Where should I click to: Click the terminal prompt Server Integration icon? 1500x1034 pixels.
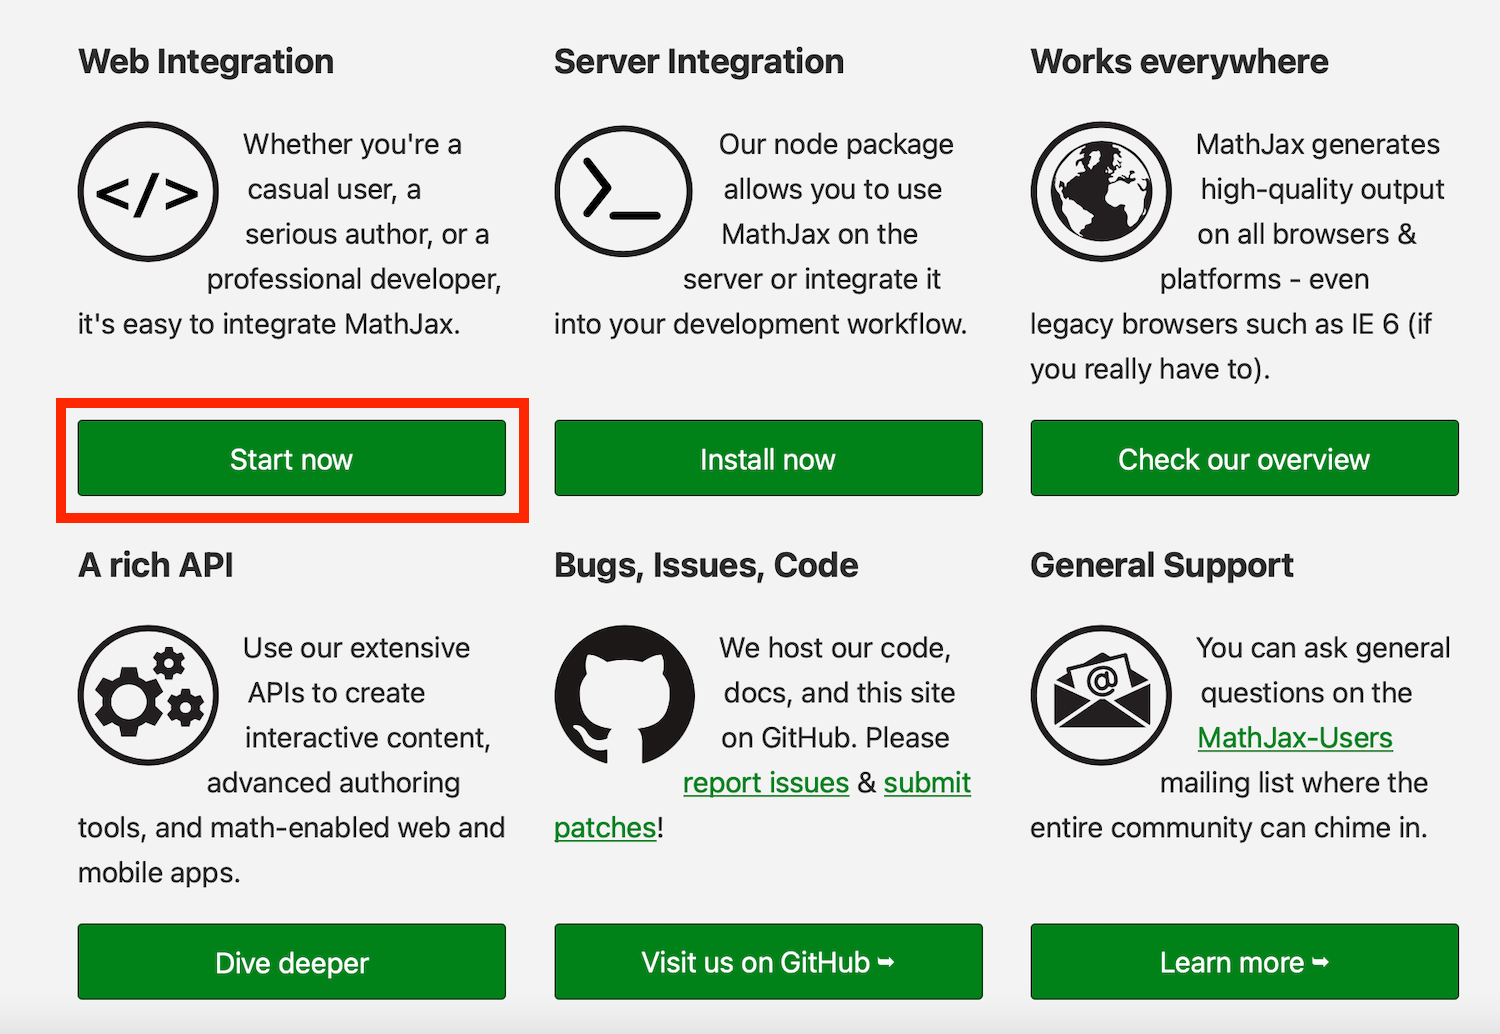click(x=623, y=192)
